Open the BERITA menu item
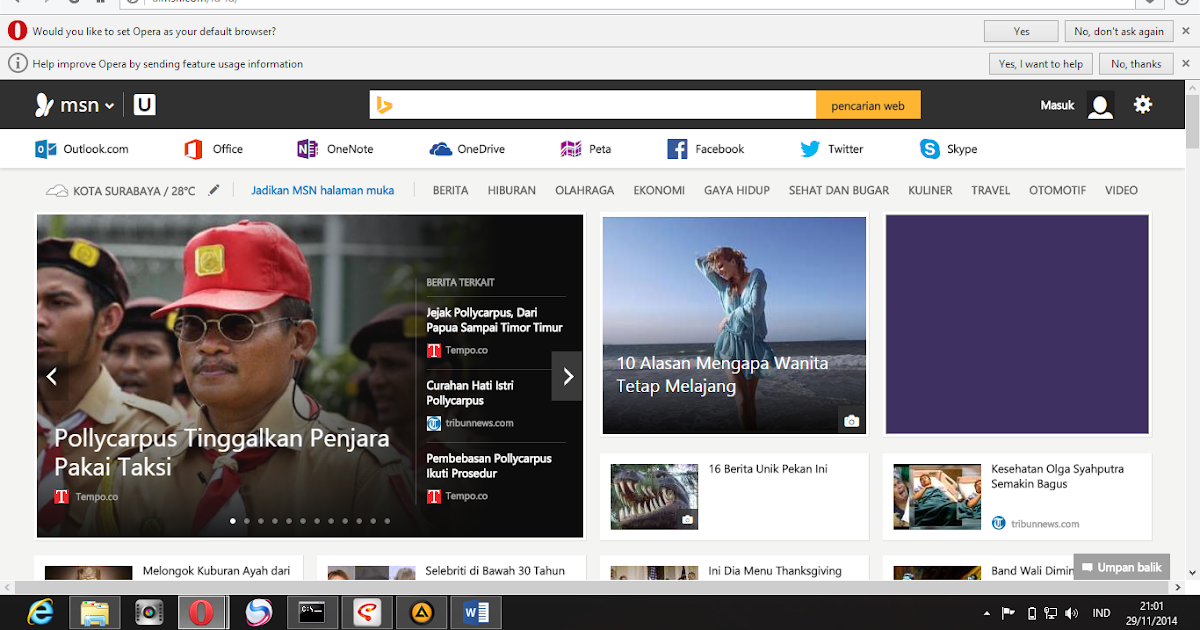 click(450, 190)
